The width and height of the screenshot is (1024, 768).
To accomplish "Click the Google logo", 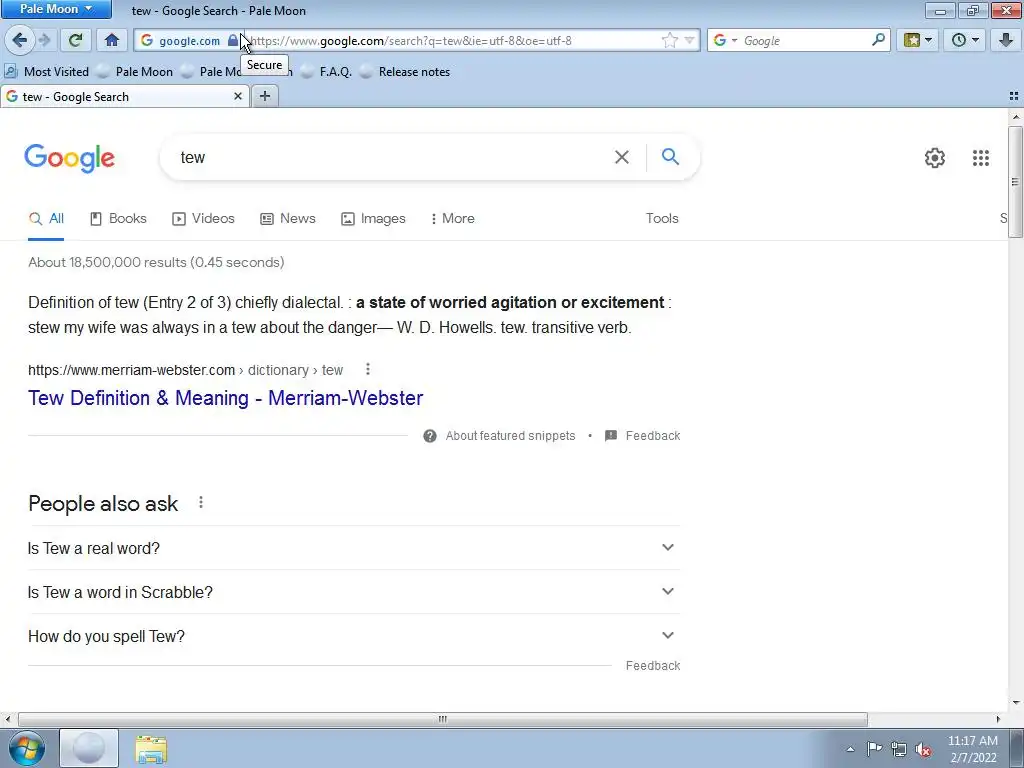I will (x=69, y=158).
